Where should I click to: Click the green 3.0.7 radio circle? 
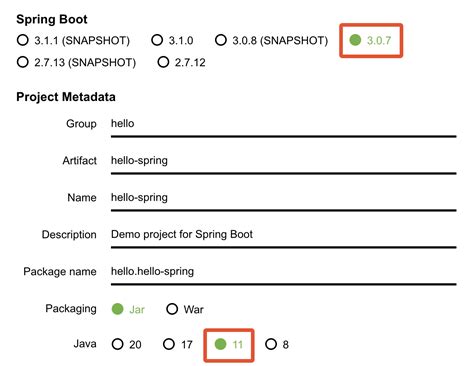pyautogui.click(x=355, y=40)
